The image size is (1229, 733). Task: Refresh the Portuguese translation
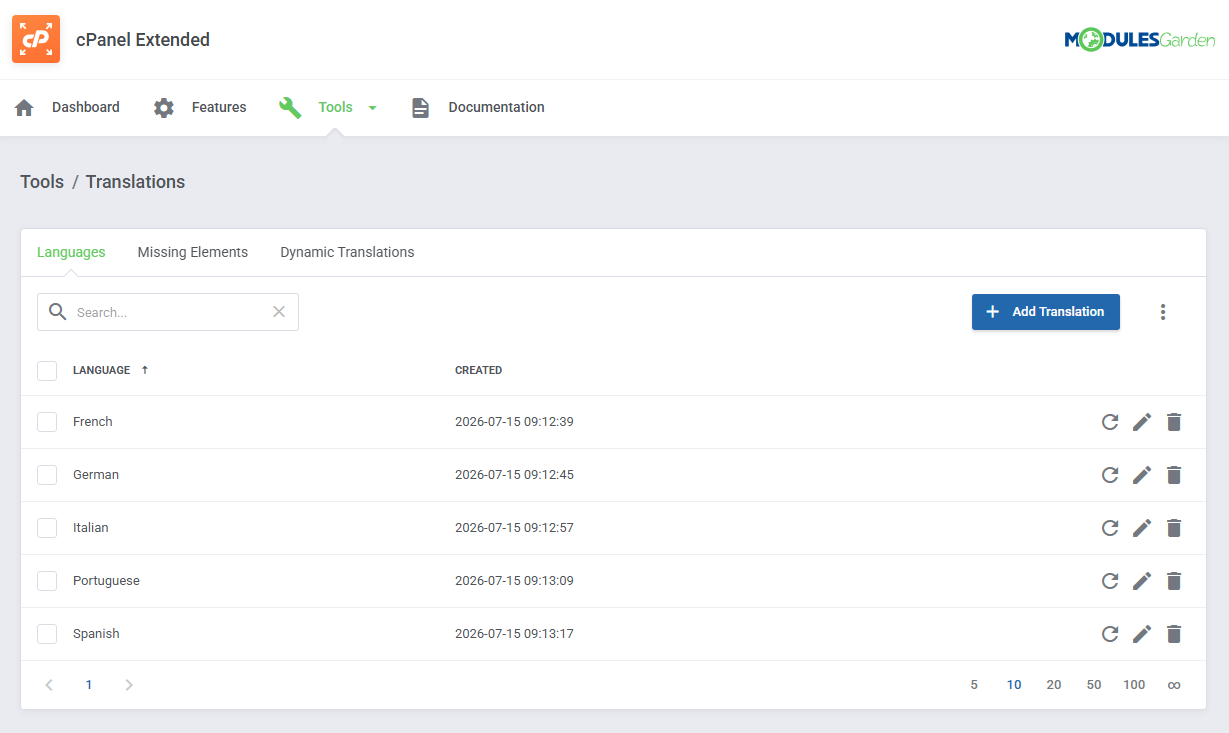(1110, 581)
